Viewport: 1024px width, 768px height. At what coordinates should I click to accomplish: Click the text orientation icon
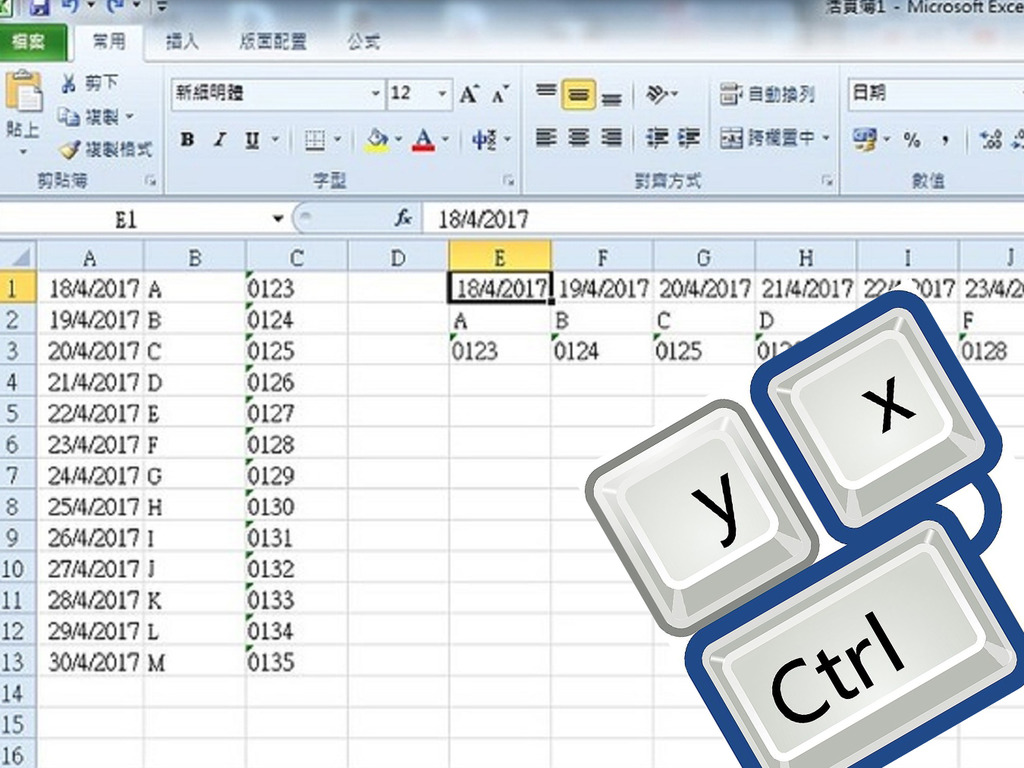[x=657, y=95]
